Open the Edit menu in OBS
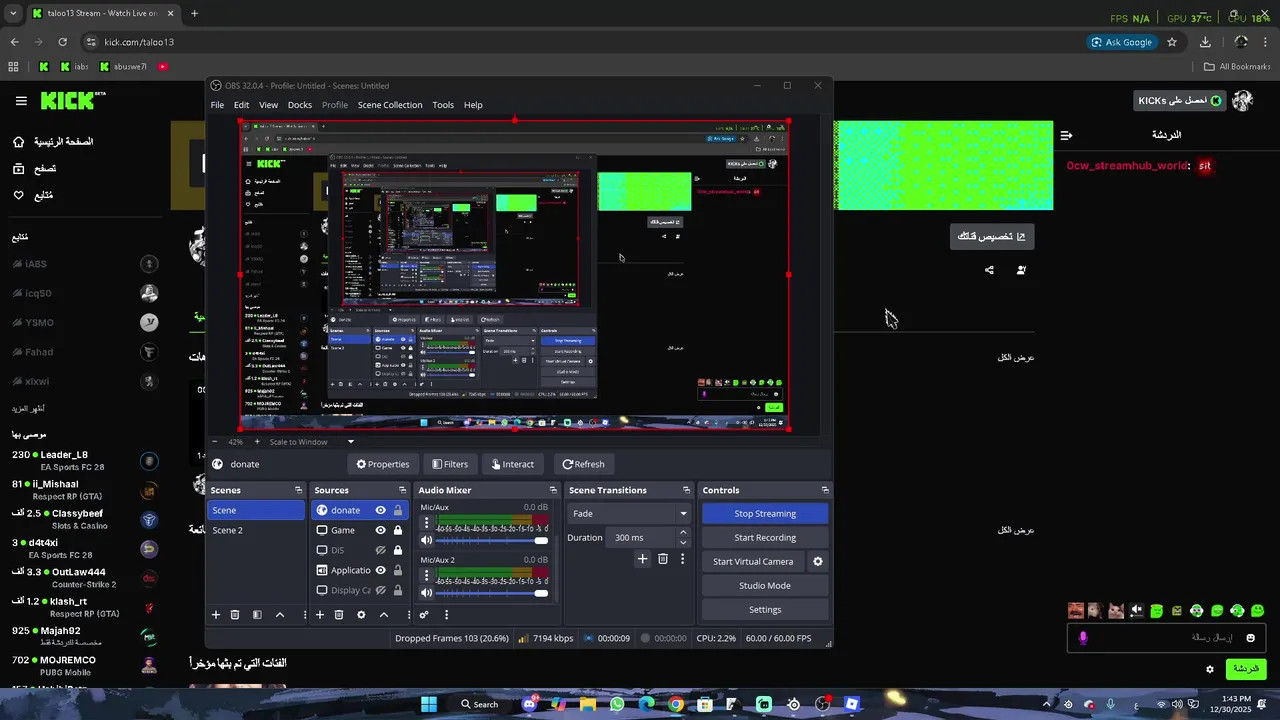Screen dimensions: 1280x720 (241, 105)
